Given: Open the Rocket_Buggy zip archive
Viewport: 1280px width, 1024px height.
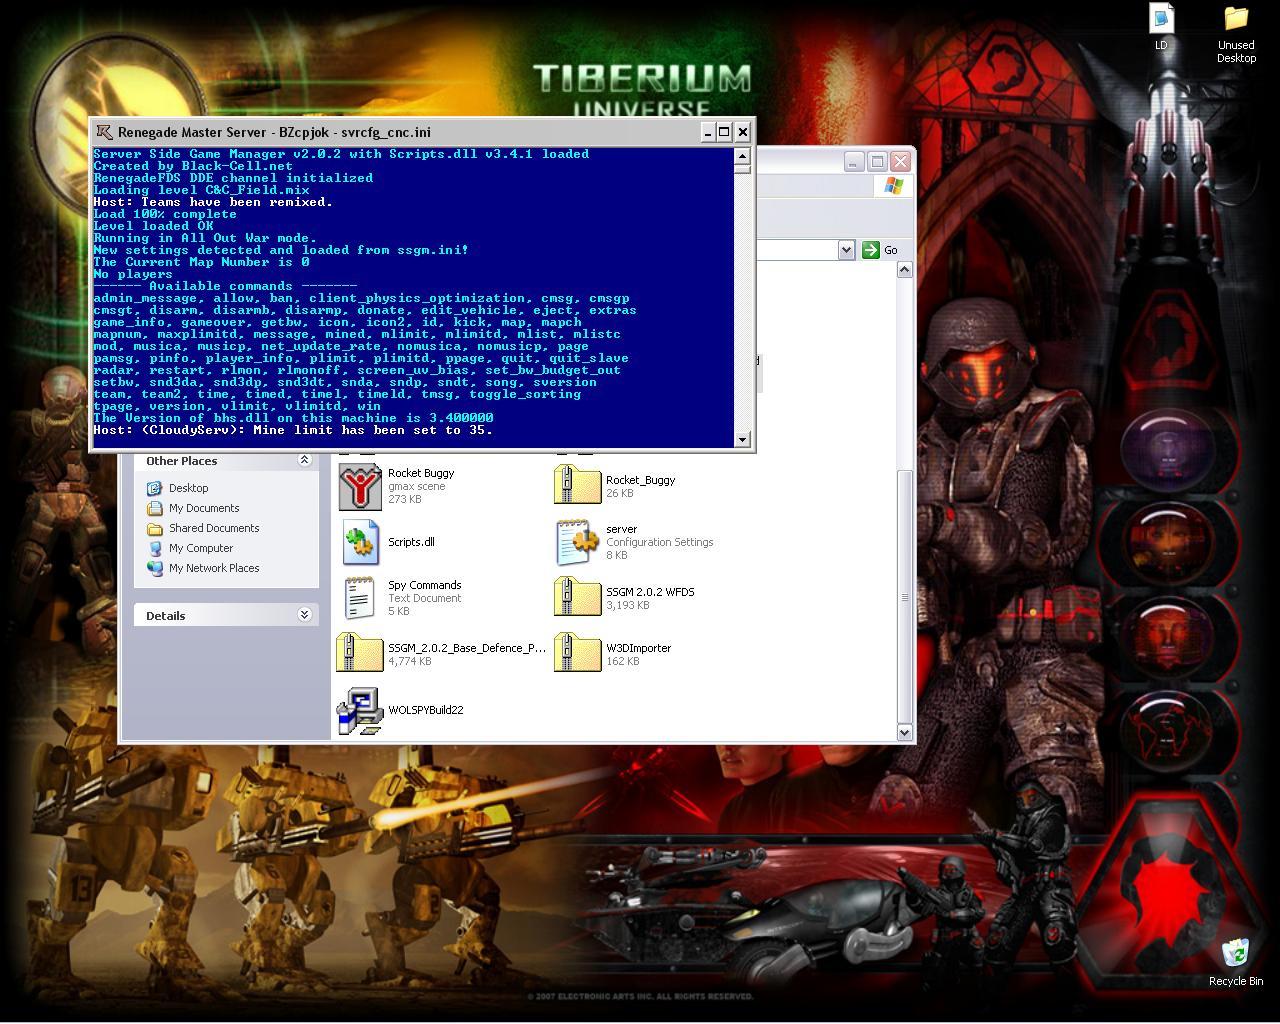Looking at the screenshot, I should 577,486.
